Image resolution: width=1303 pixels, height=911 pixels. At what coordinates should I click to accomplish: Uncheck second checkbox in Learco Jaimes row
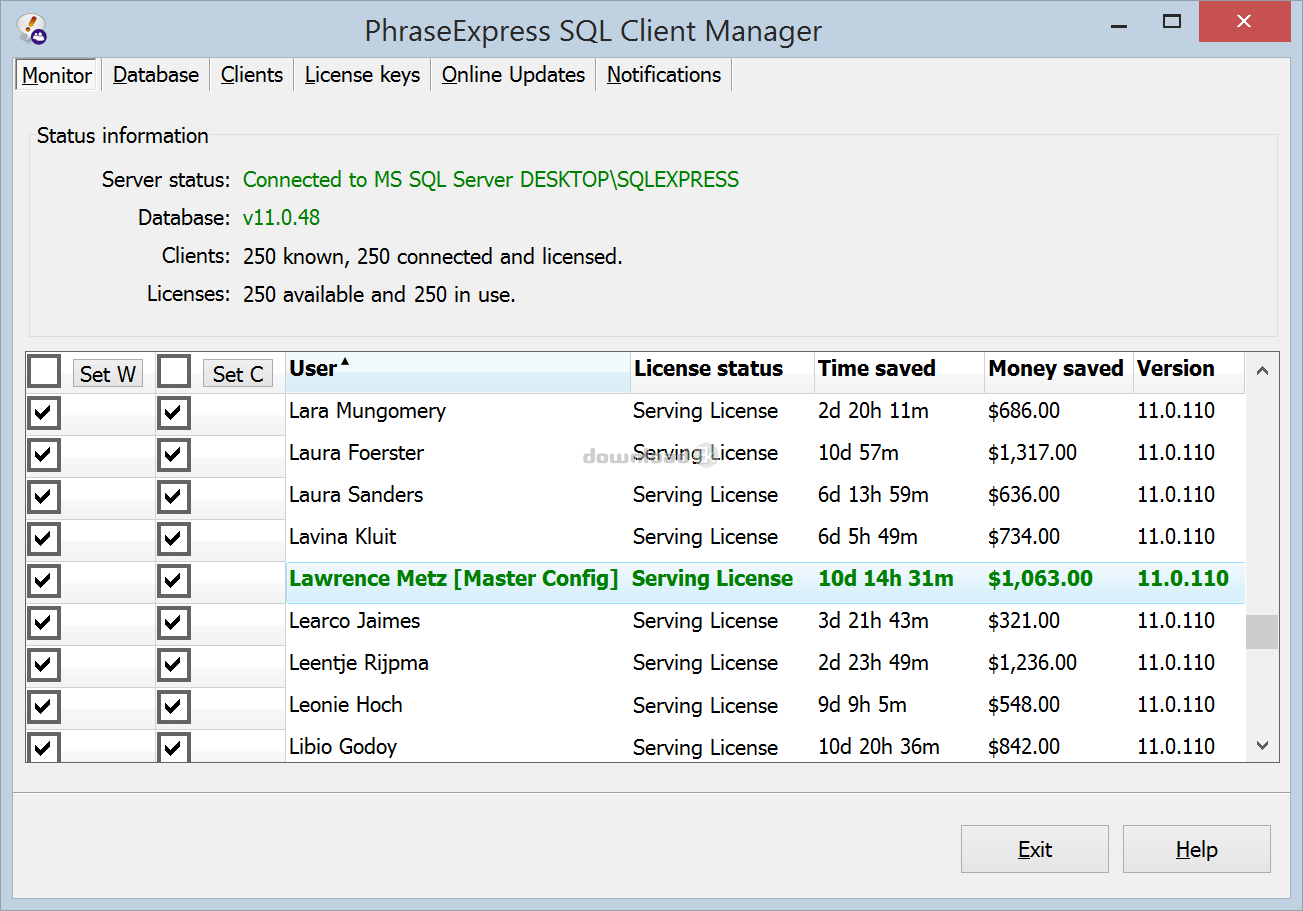[174, 623]
